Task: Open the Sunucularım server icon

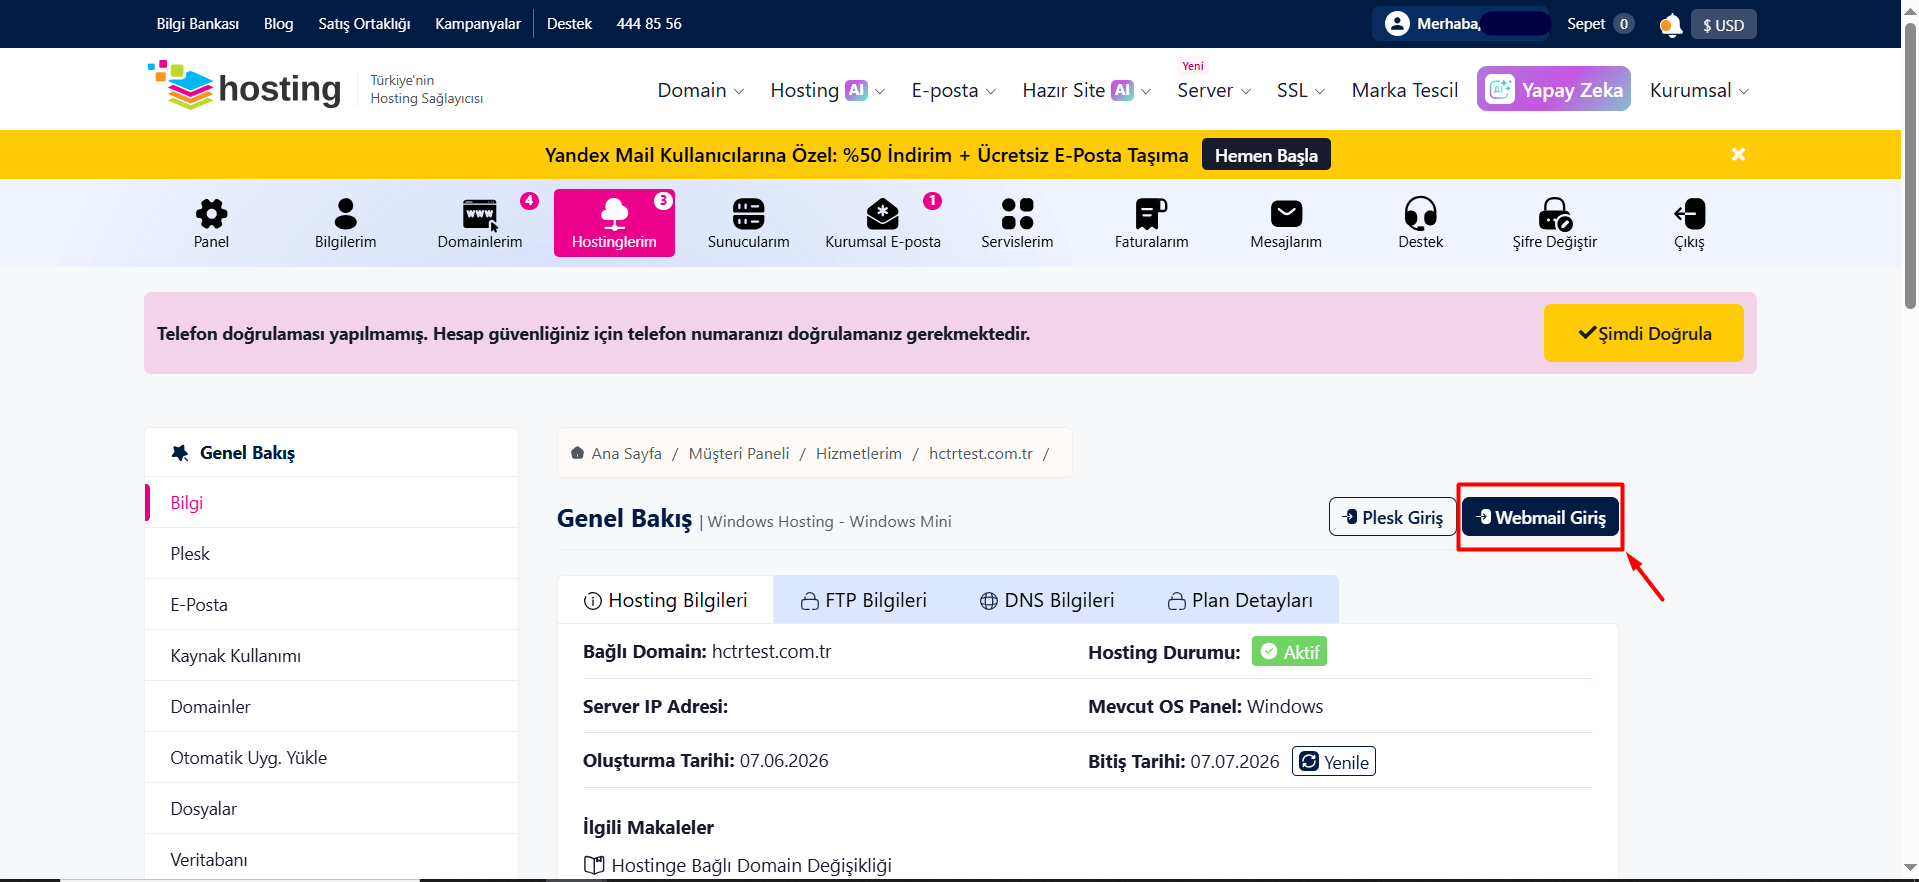Action: pyautogui.click(x=748, y=214)
